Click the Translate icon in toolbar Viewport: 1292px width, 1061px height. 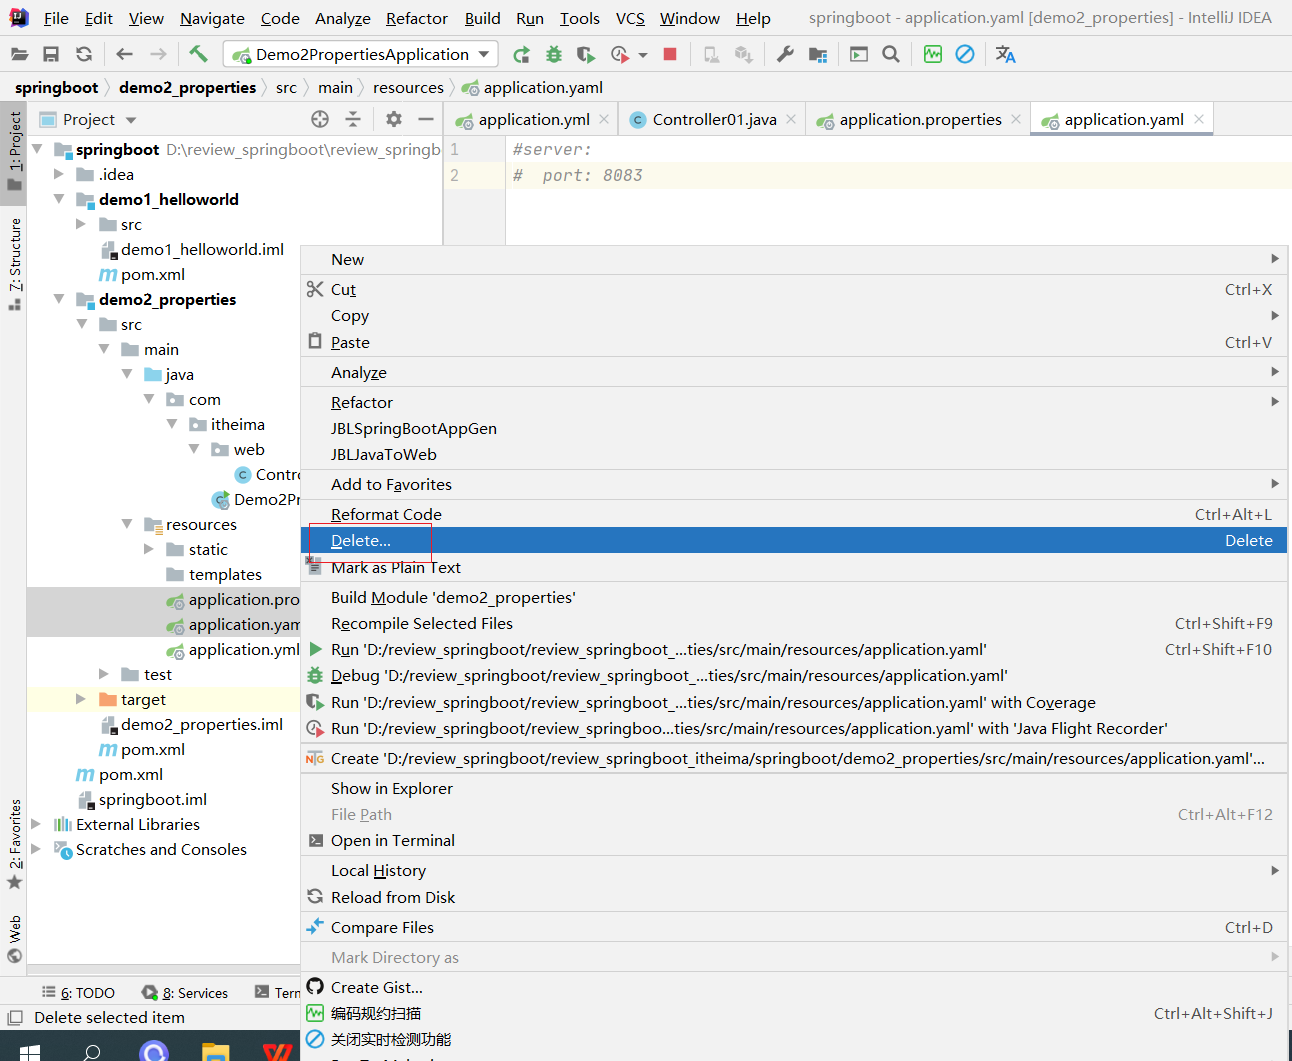1005,54
